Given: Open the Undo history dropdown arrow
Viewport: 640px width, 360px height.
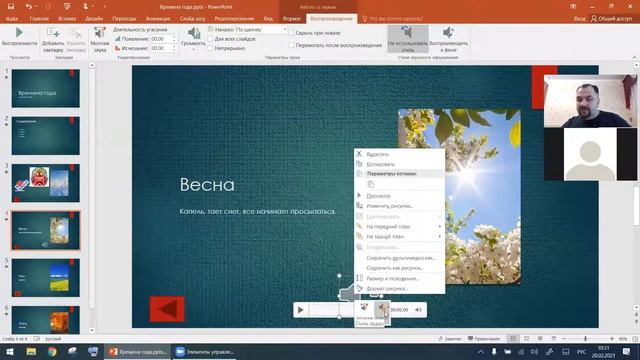Looking at the screenshot, I should point(36,7).
